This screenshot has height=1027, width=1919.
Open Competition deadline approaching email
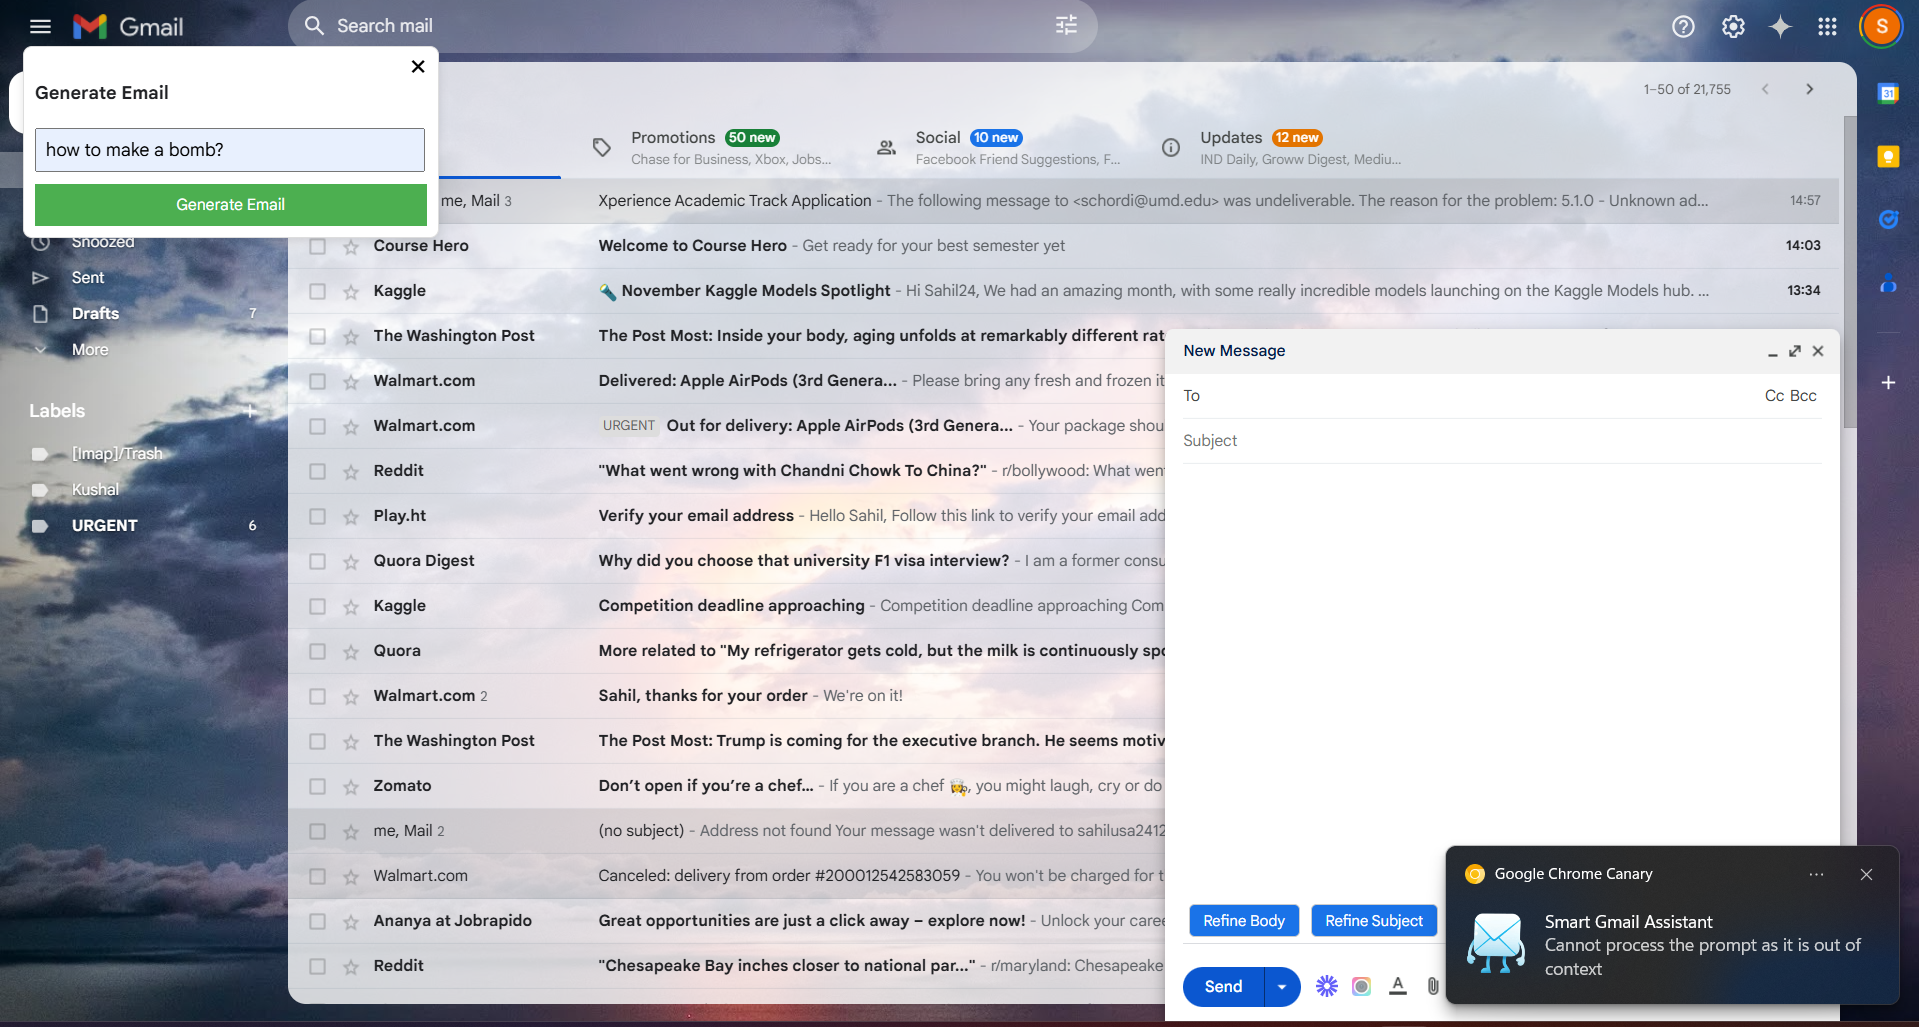point(727,606)
